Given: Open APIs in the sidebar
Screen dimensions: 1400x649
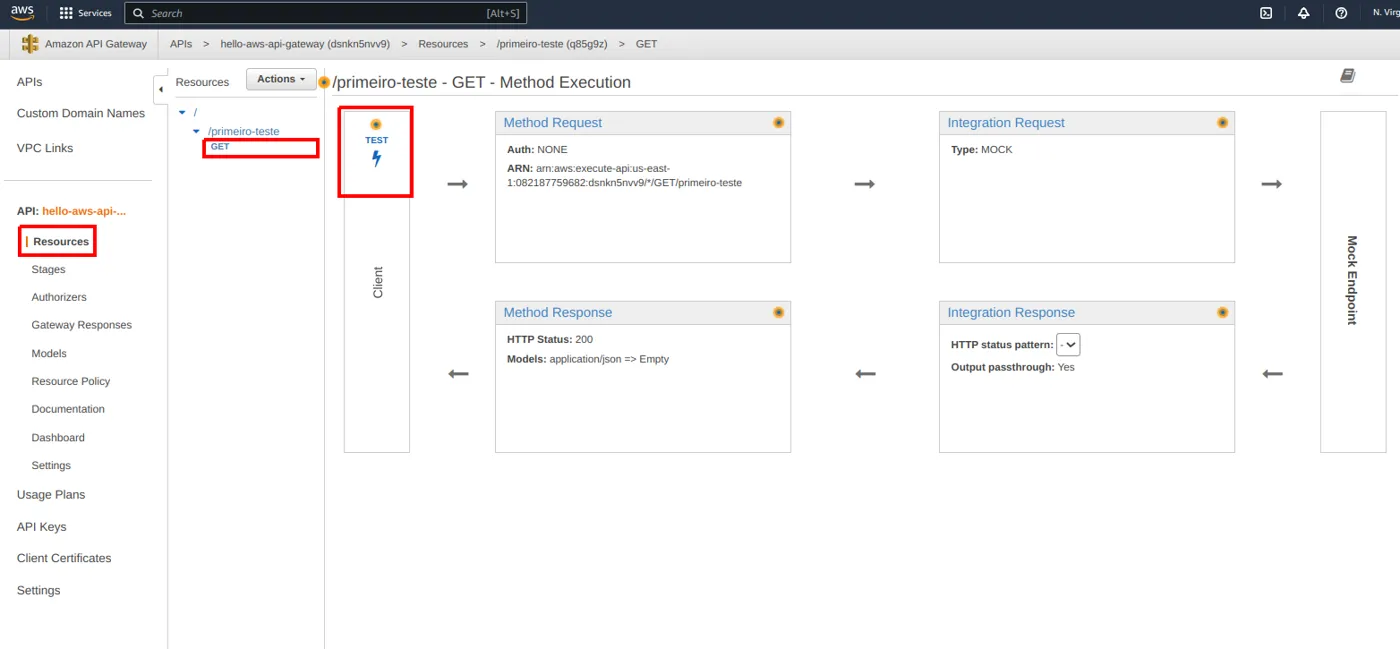Looking at the screenshot, I should pos(29,82).
